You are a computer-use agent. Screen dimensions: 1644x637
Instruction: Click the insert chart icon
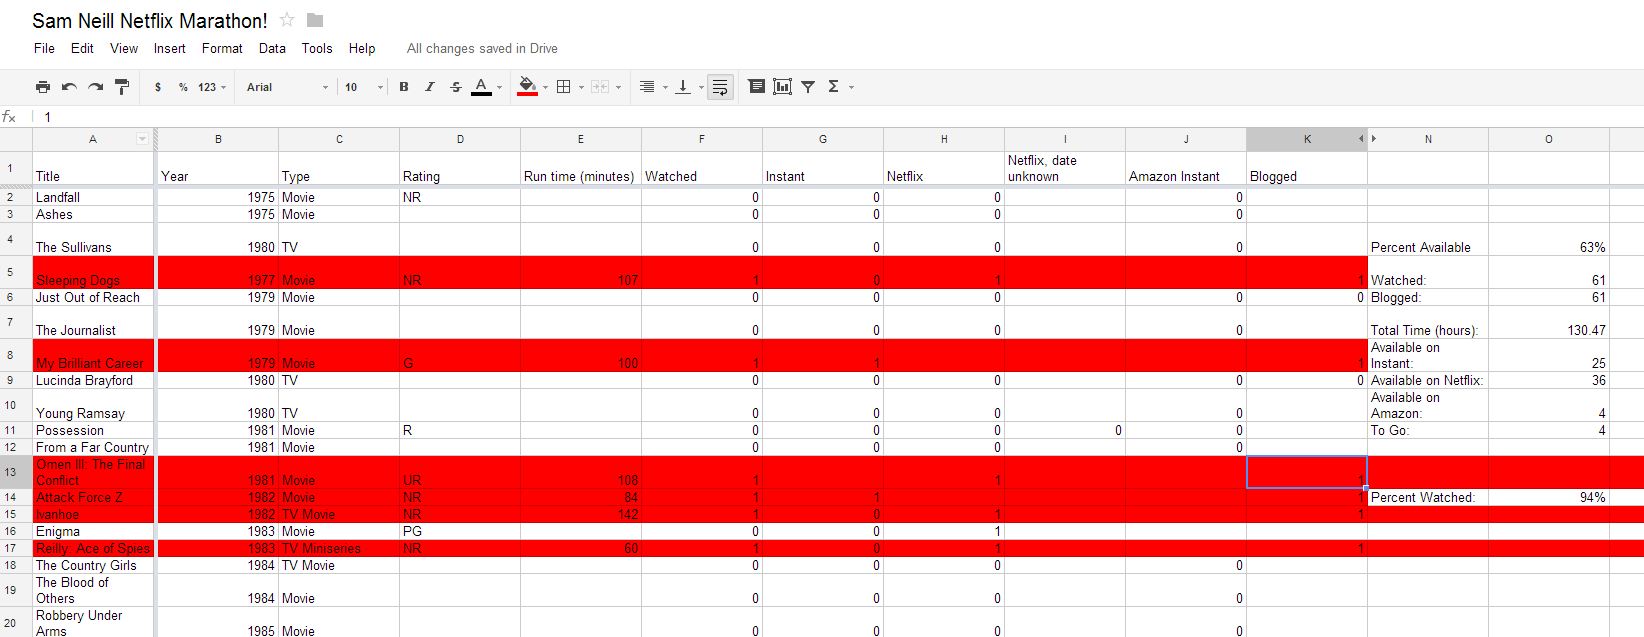783,87
